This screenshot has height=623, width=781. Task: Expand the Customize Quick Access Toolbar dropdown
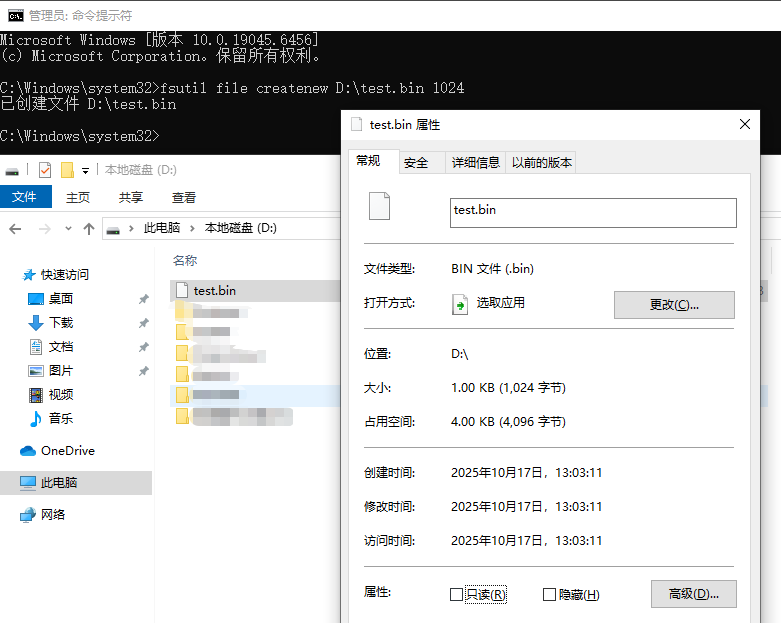pyautogui.click(x=86, y=171)
